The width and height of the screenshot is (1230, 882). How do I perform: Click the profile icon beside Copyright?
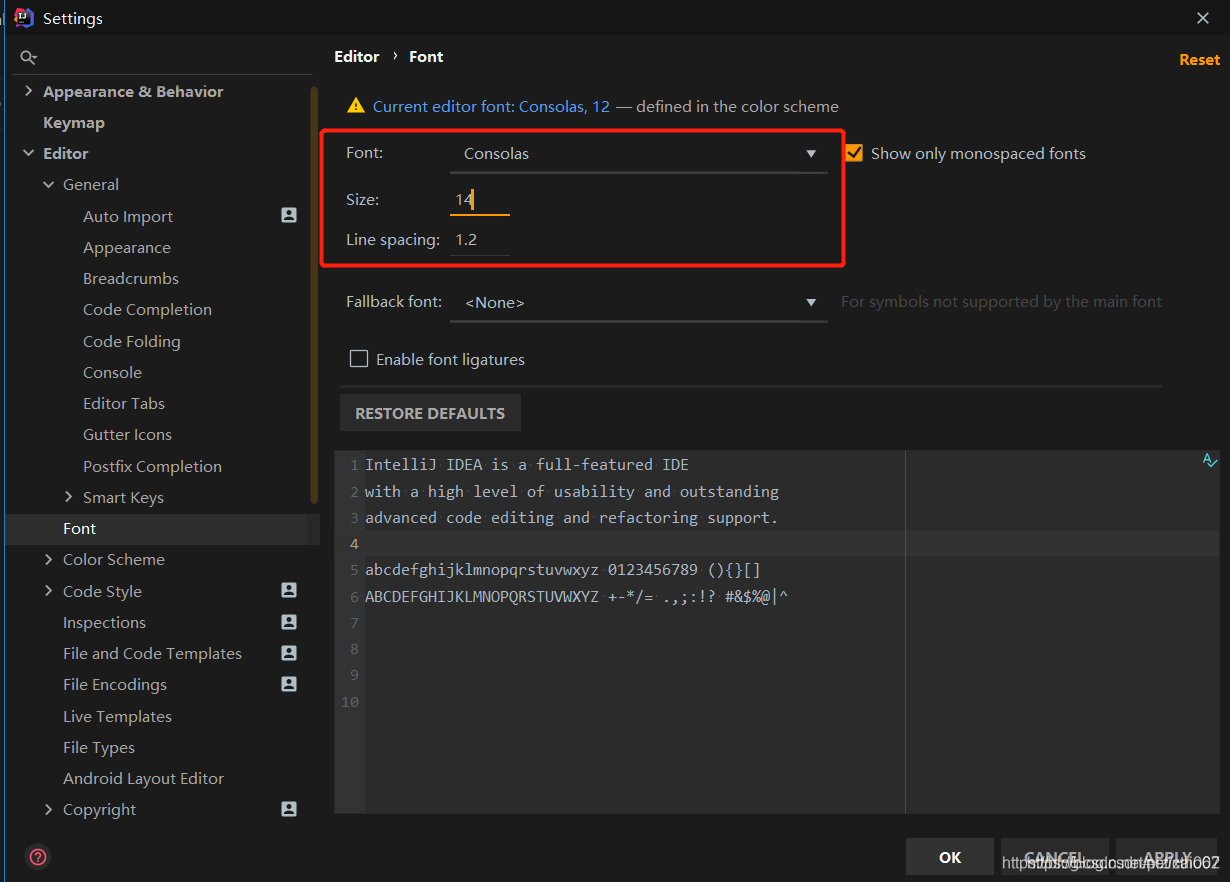(x=289, y=809)
